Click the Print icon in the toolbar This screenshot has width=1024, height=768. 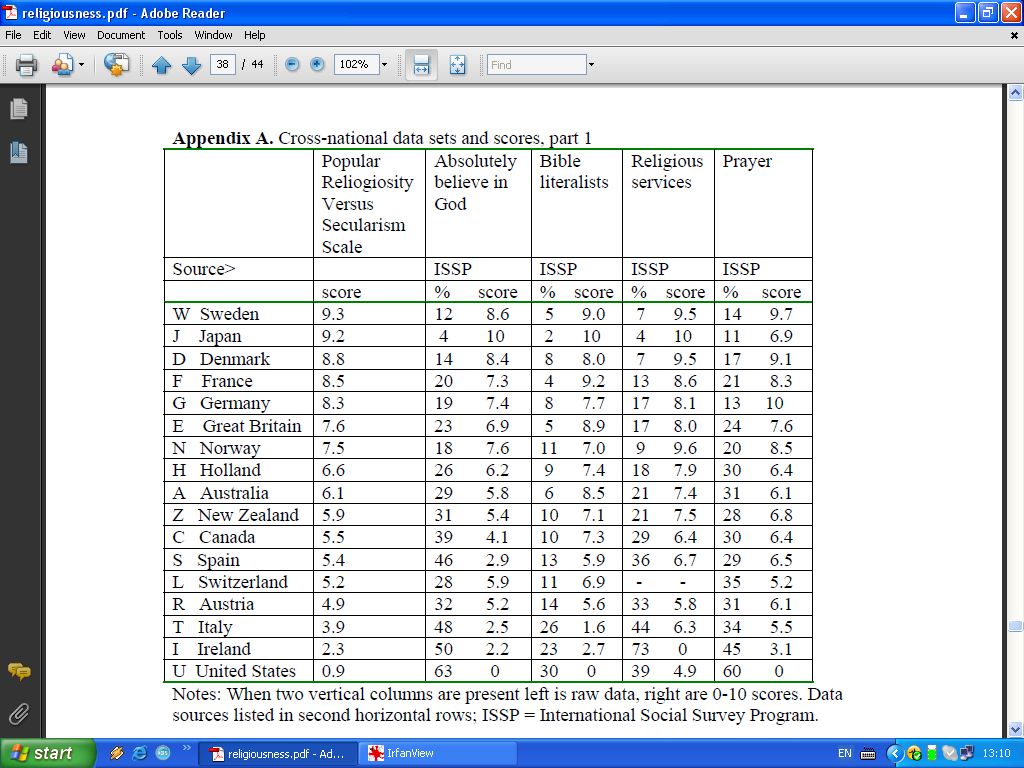(x=26, y=65)
